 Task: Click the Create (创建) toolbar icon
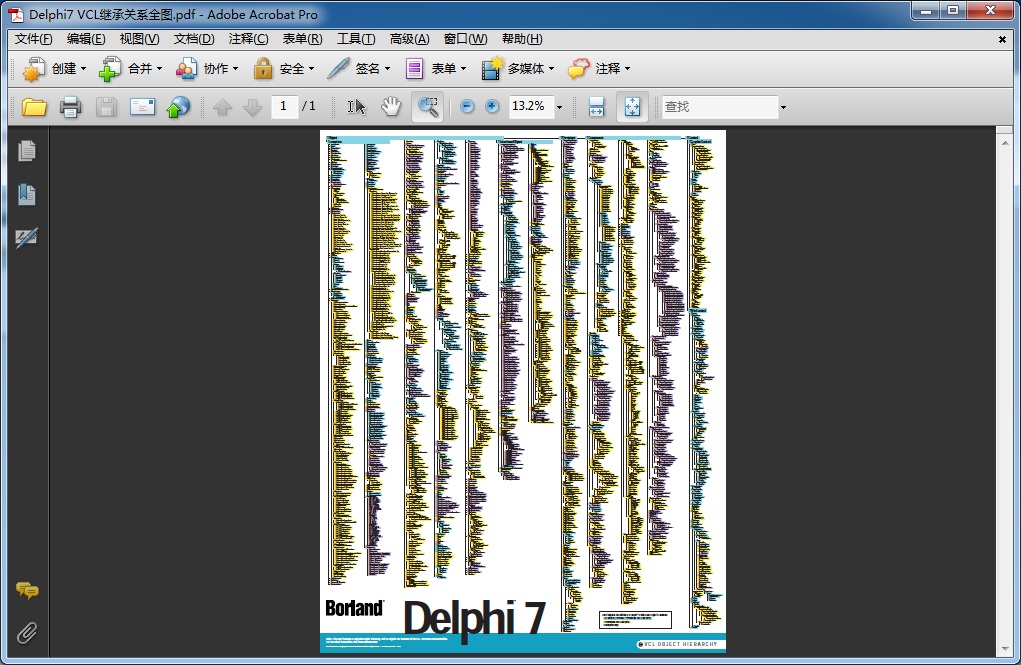pyautogui.click(x=34, y=68)
